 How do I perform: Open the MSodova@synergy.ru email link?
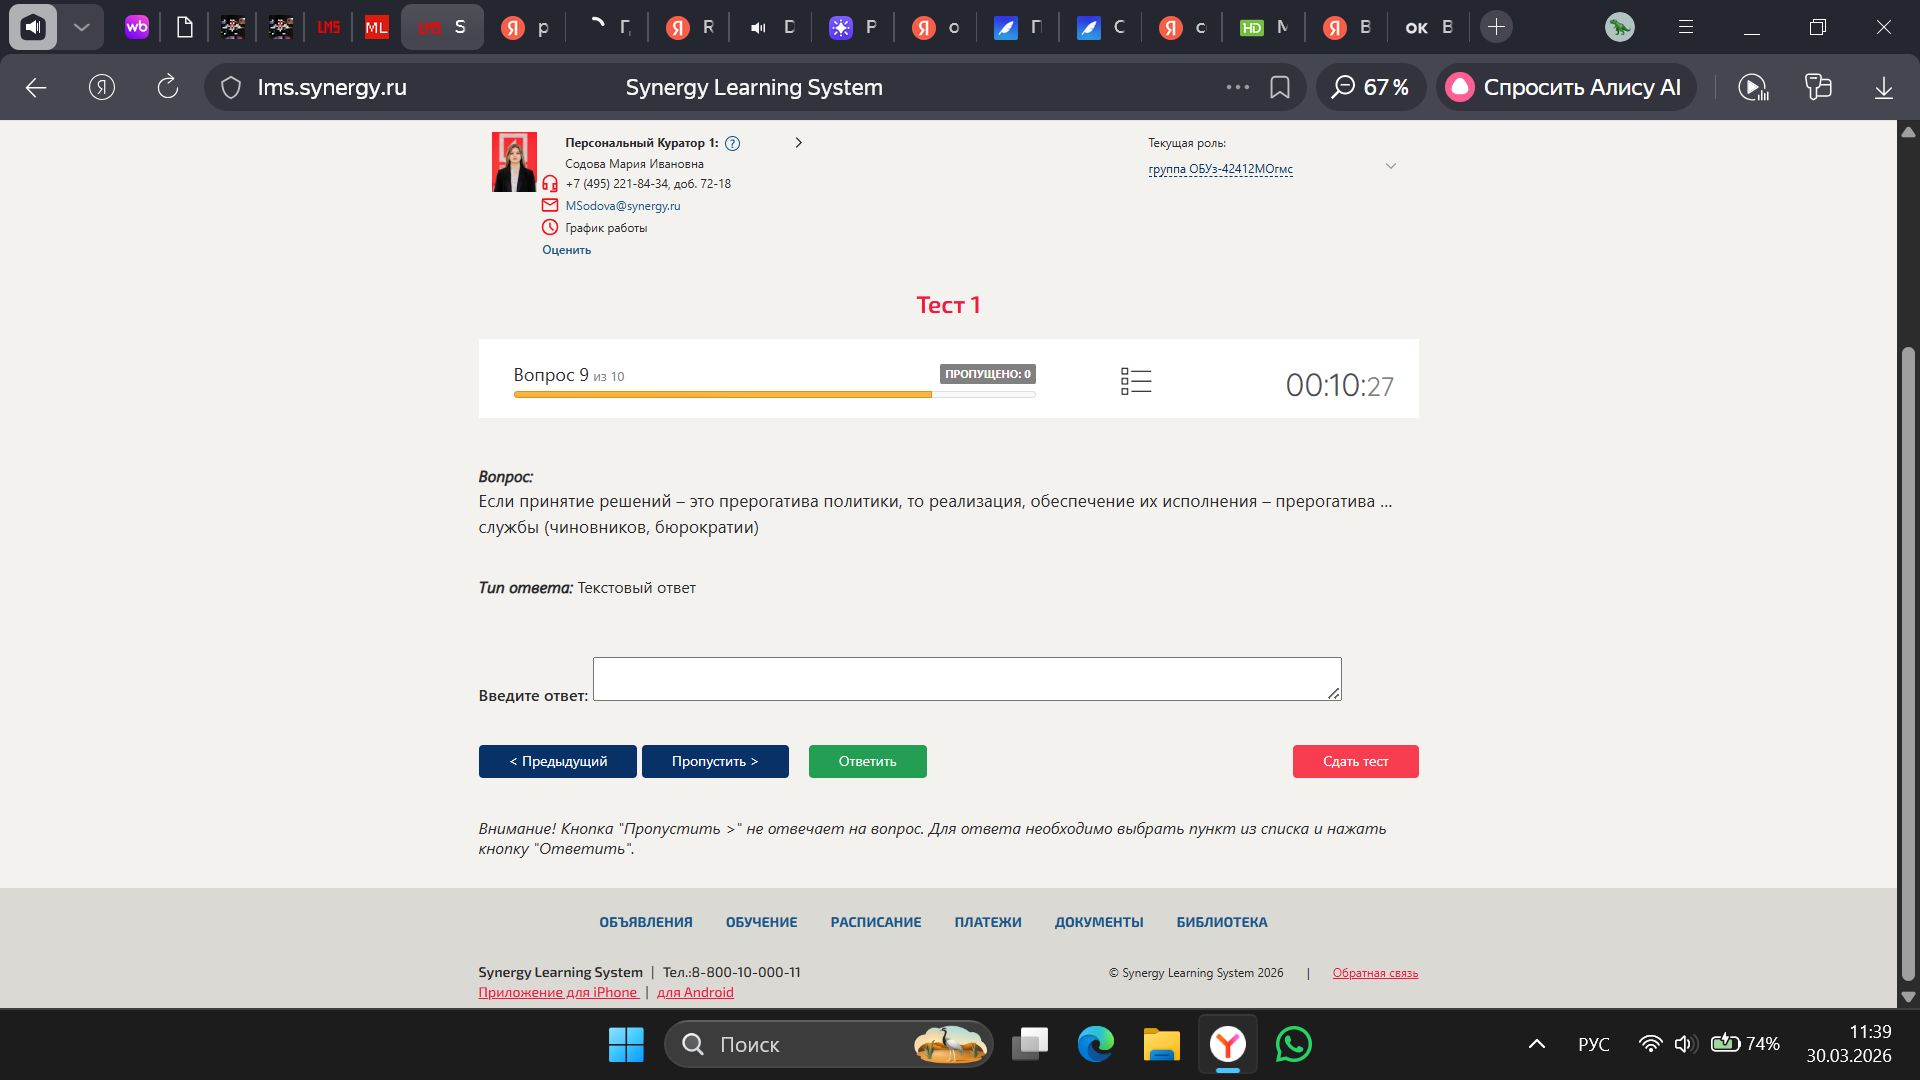[x=622, y=206]
